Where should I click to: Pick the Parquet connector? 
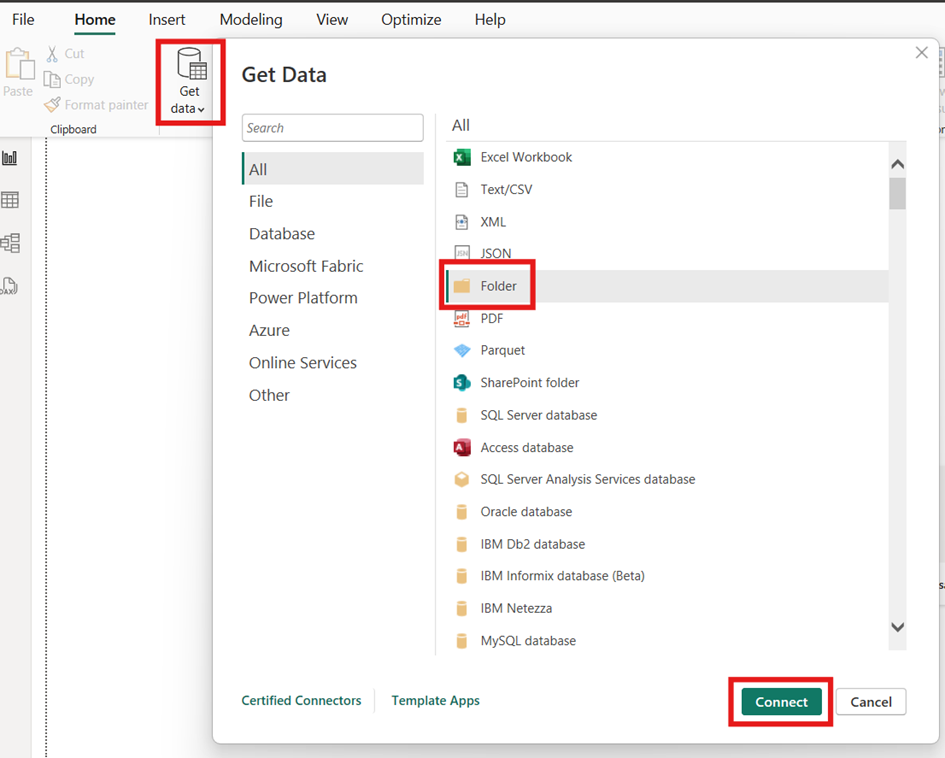pos(502,350)
